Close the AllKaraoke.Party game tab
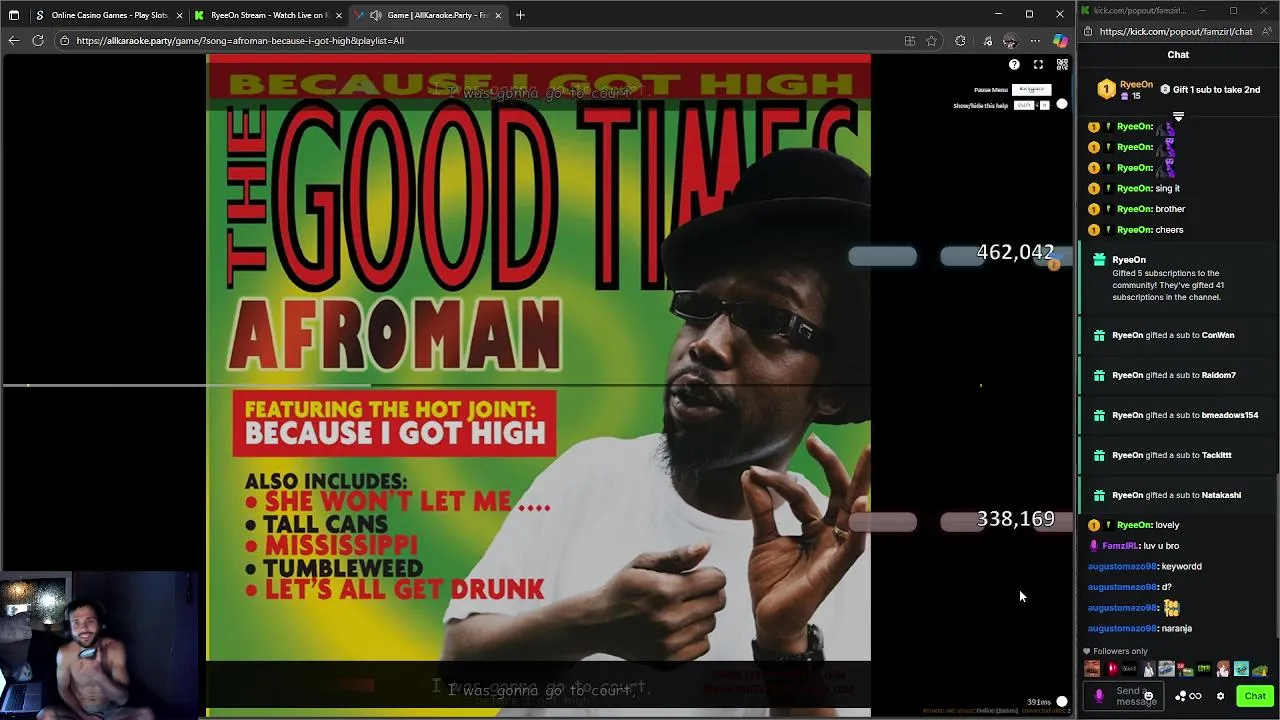This screenshot has width=1280, height=720. click(498, 15)
